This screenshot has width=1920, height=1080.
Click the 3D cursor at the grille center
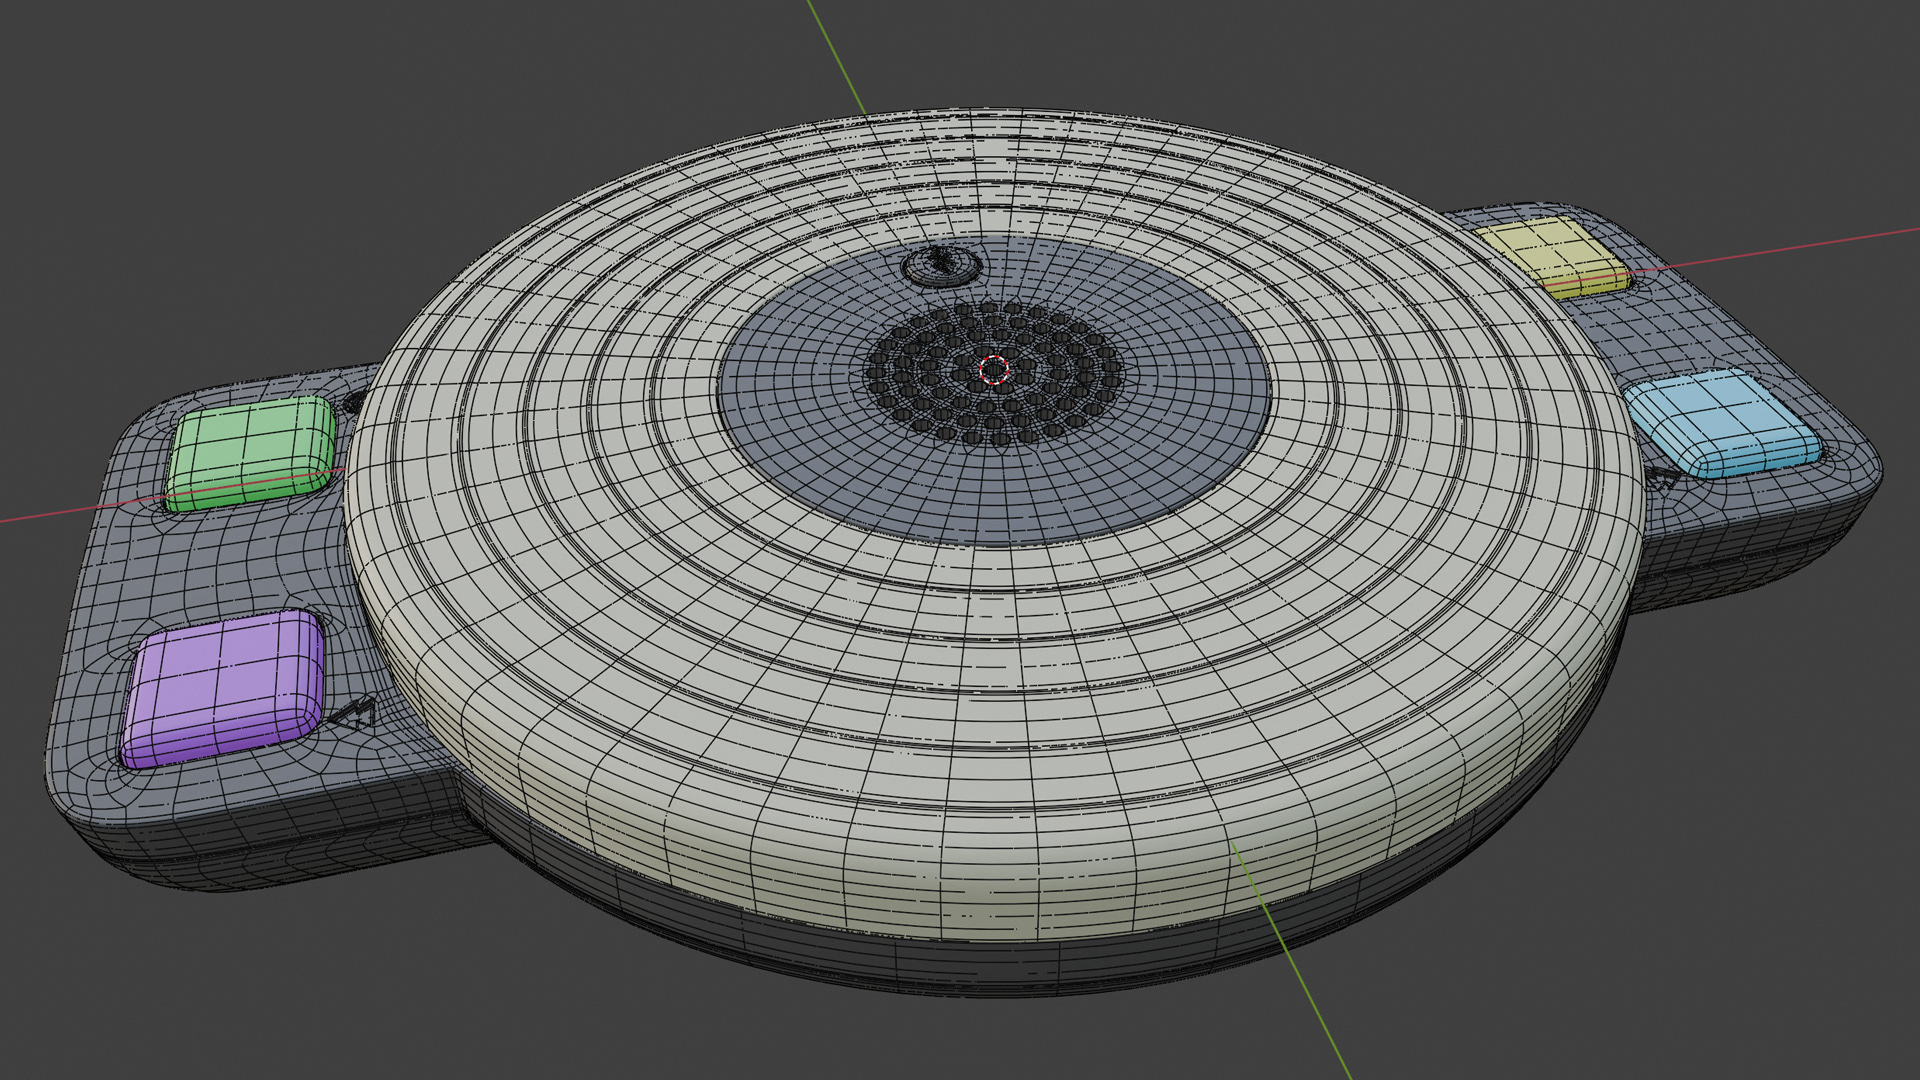(x=993, y=370)
